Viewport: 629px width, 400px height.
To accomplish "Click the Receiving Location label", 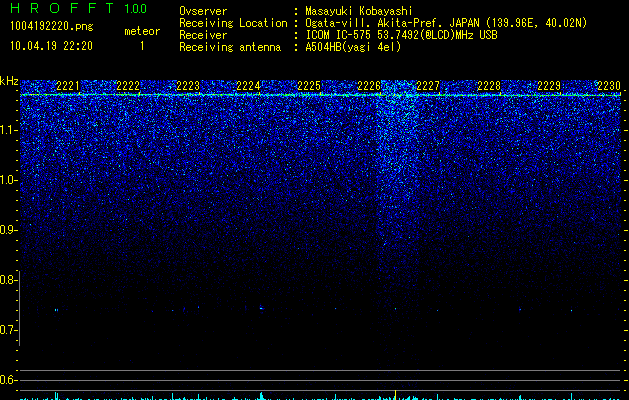I will pos(233,23).
